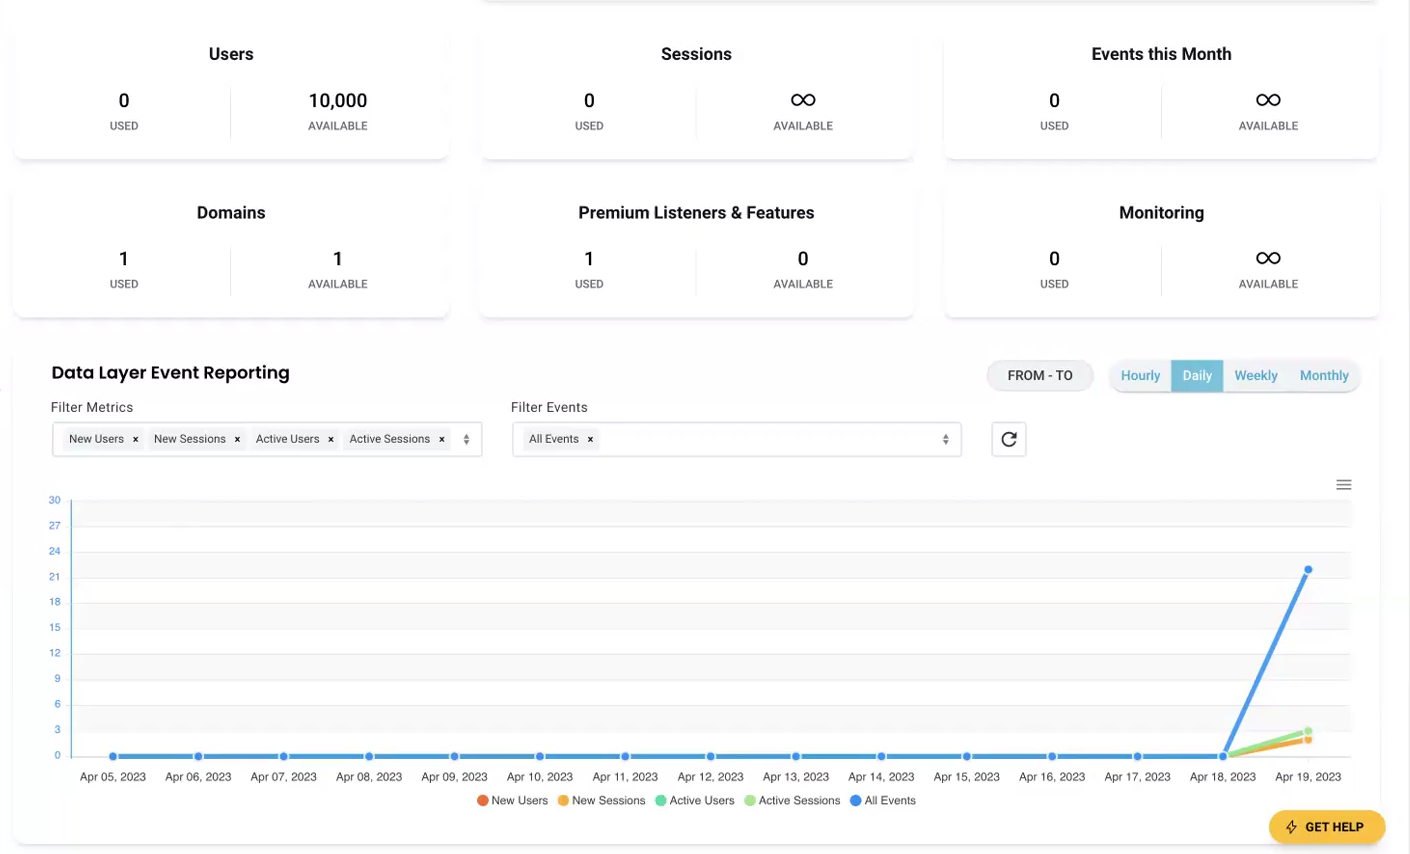Select the Daily reporting tab
The width and height of the screenshot is (1410, 854).
pos(1197,376)
